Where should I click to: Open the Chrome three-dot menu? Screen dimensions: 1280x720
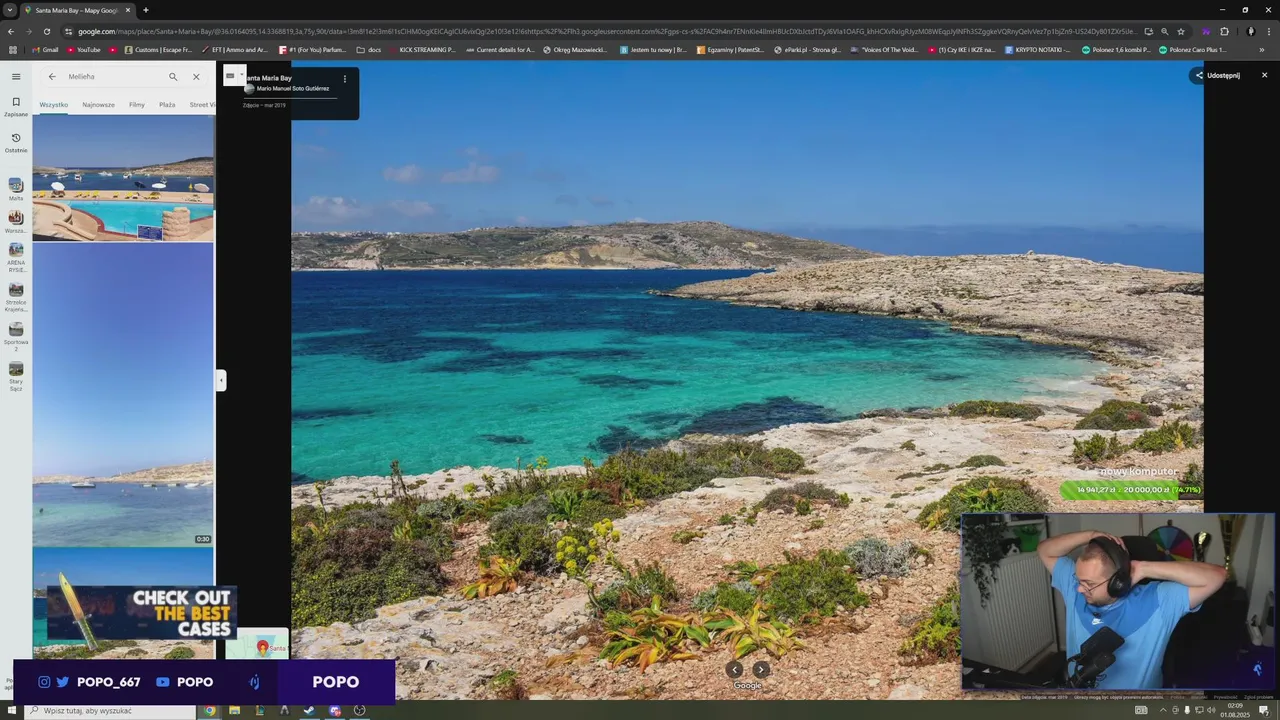pos(1268,31)
